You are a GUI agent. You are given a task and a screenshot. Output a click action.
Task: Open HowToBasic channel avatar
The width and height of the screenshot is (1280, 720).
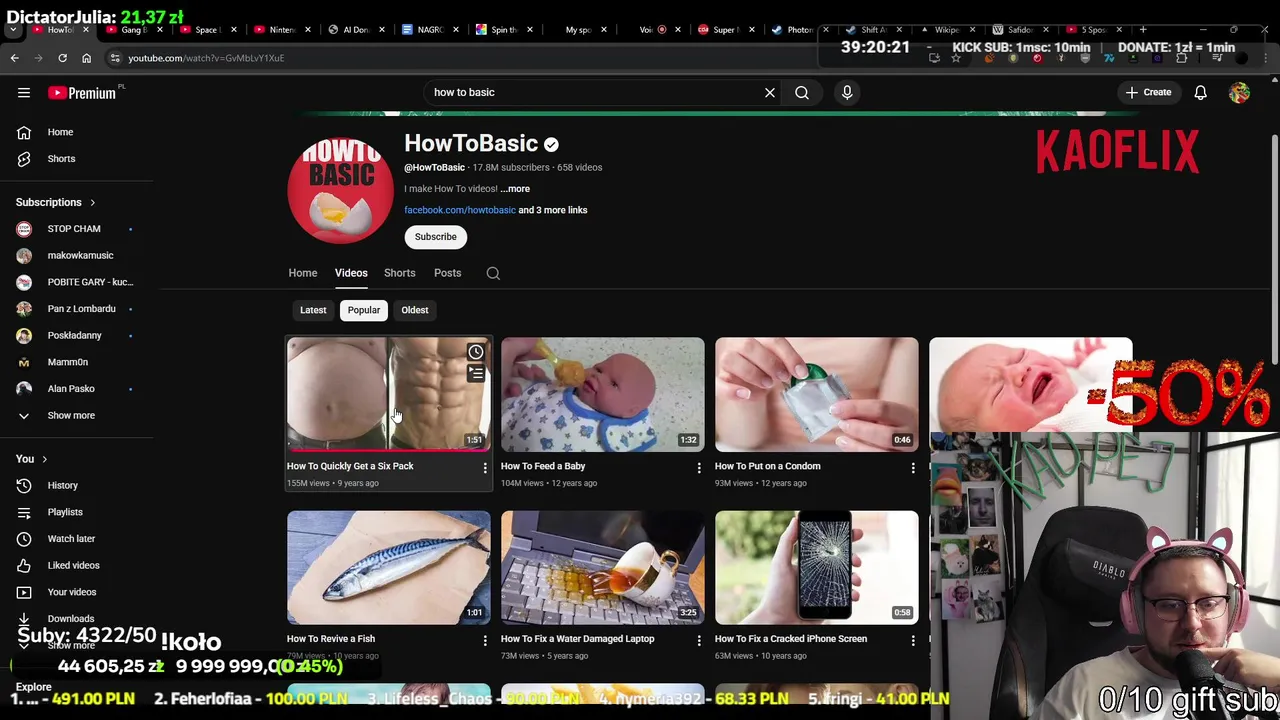coord(340,190)
